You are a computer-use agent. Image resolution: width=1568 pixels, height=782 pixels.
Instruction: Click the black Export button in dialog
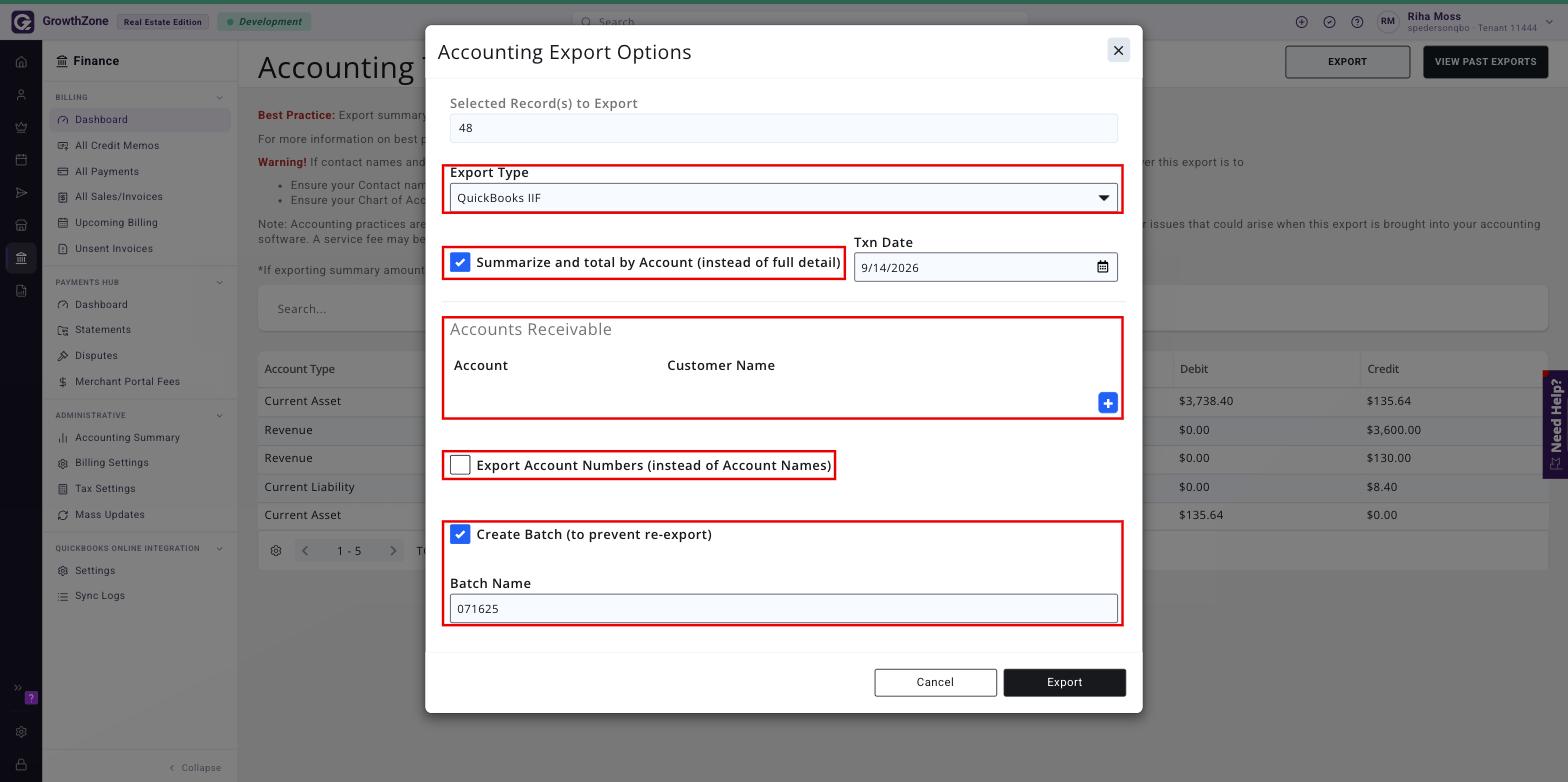coord(1064,683)
